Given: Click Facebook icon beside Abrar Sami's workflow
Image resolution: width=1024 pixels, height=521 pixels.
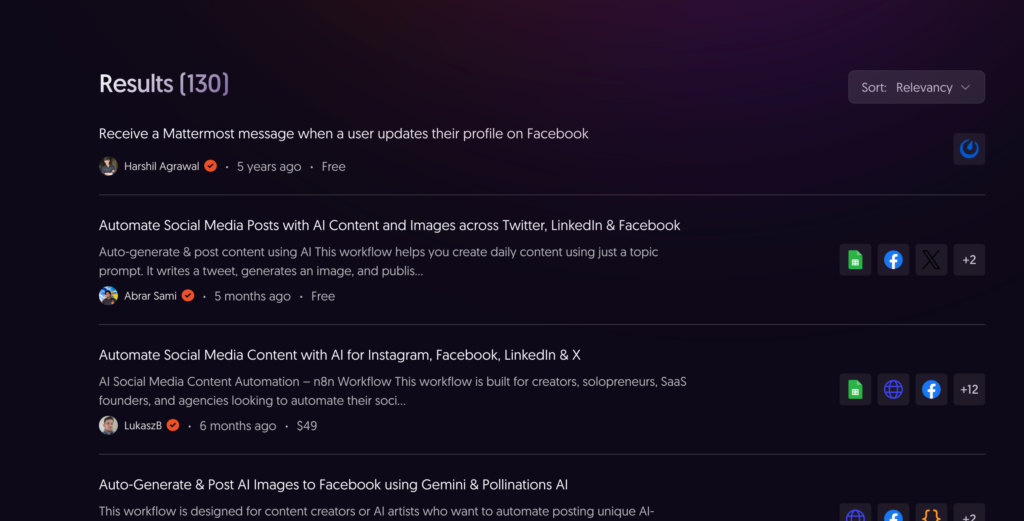Looking at the screenshot, I should (893, 260).
